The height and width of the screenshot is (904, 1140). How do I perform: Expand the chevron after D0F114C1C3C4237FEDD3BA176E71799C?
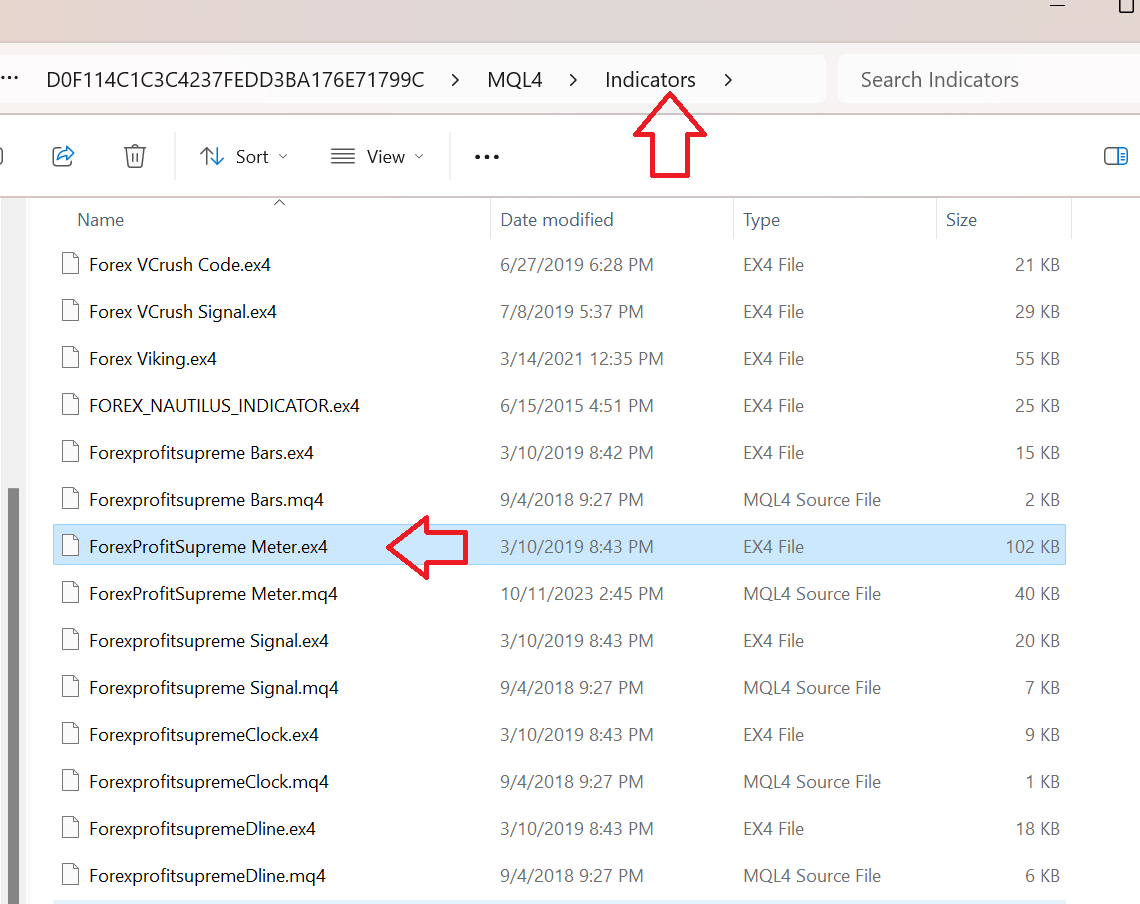pyautogui.click(x=455, y=80)
